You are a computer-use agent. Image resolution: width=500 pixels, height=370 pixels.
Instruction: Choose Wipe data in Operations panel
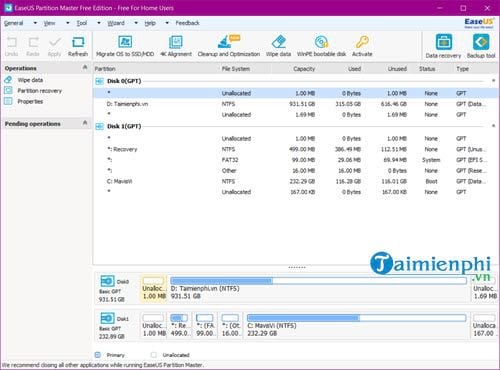coord(30,80)
